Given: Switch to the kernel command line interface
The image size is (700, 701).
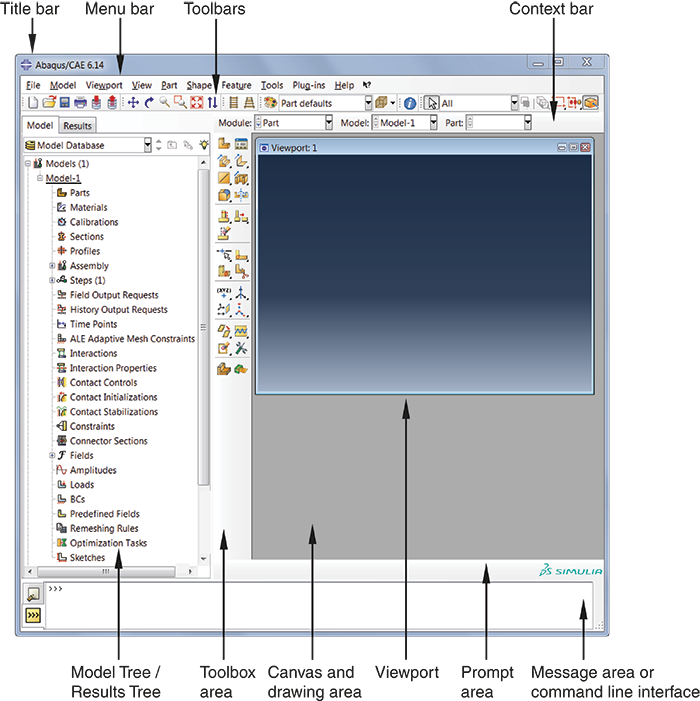Looking at the screenshot, I should tap(33, 617).
